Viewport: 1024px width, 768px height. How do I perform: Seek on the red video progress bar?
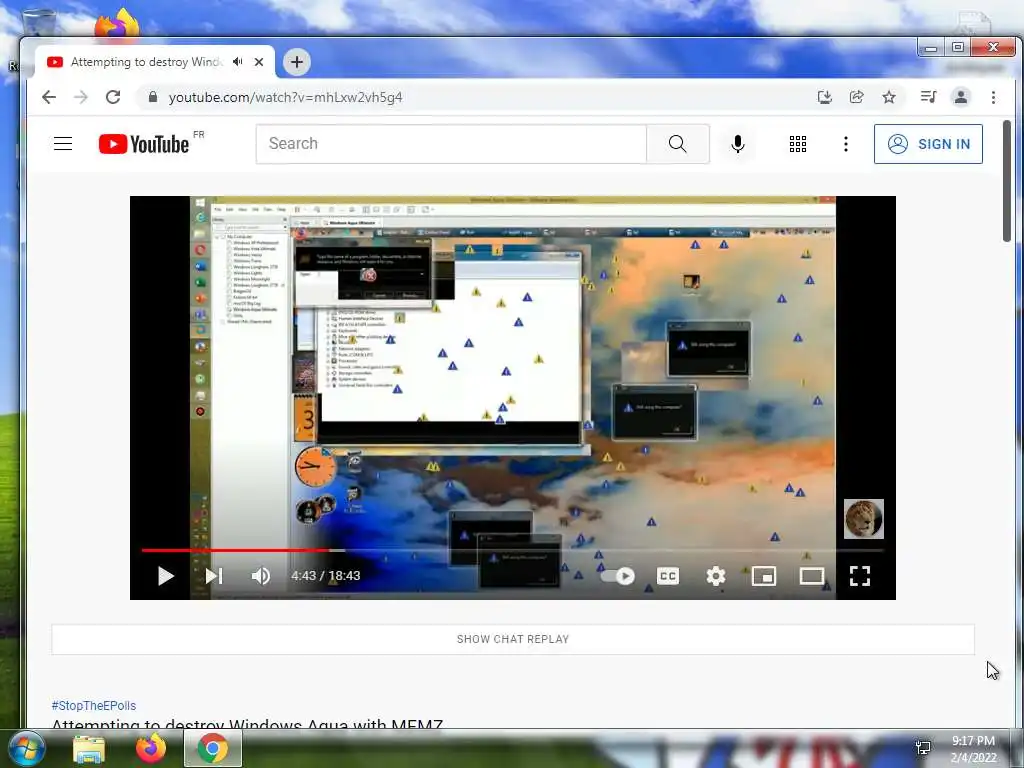click(236, 551)
